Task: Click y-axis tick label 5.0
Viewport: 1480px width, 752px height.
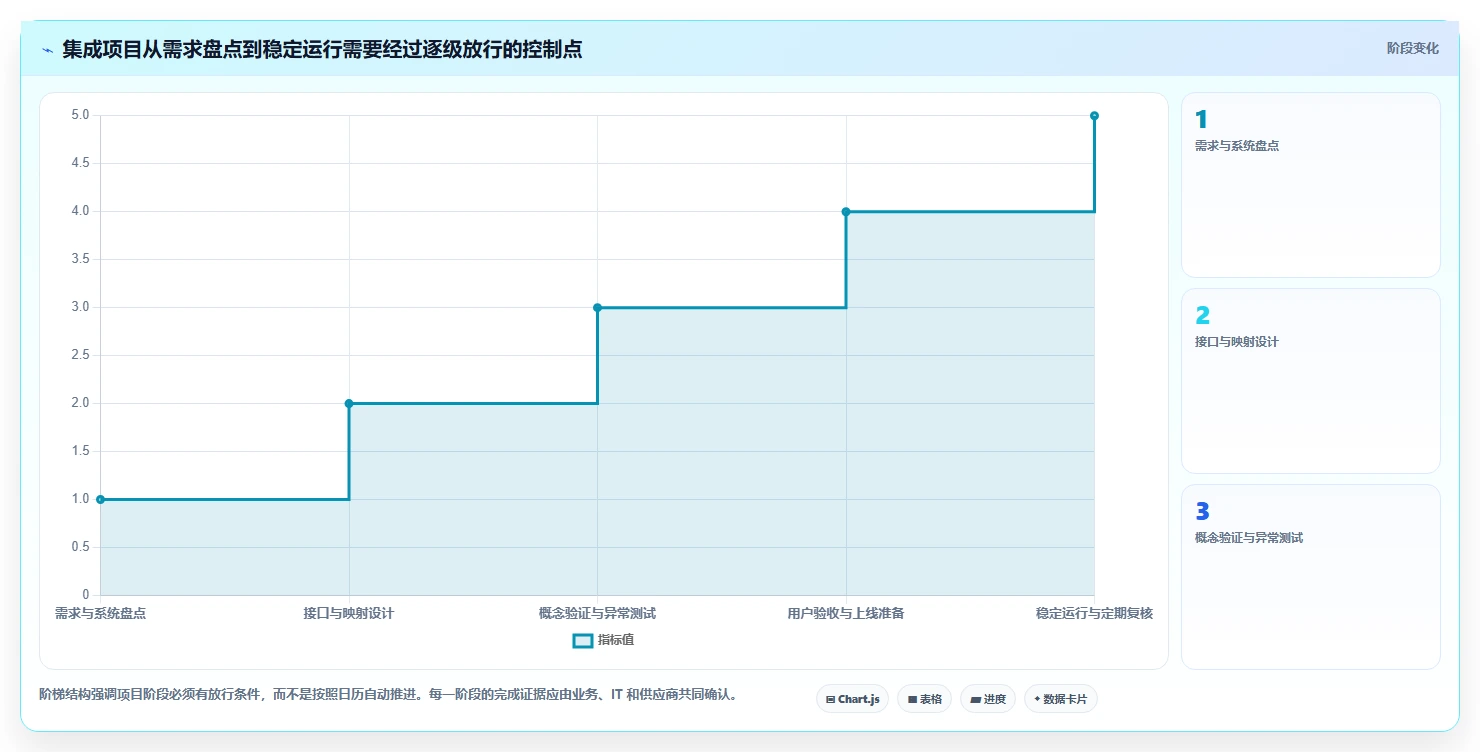Action: (80, 115)
